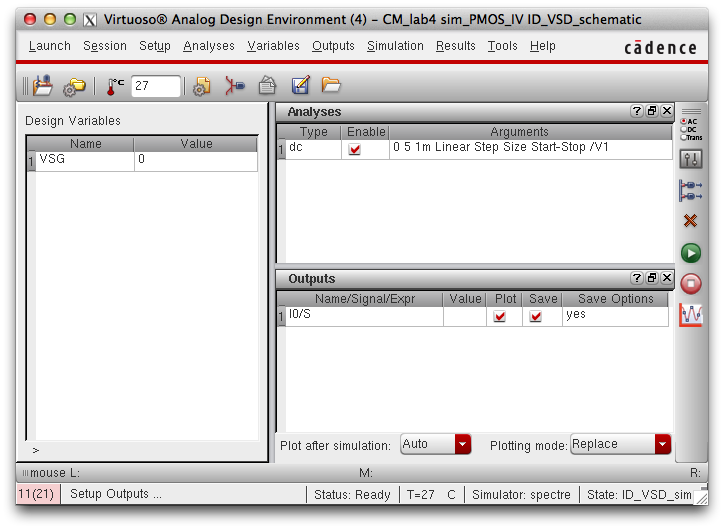Open the Variables menu
Viewport: 724px width, 529px height.
point(273,46)
